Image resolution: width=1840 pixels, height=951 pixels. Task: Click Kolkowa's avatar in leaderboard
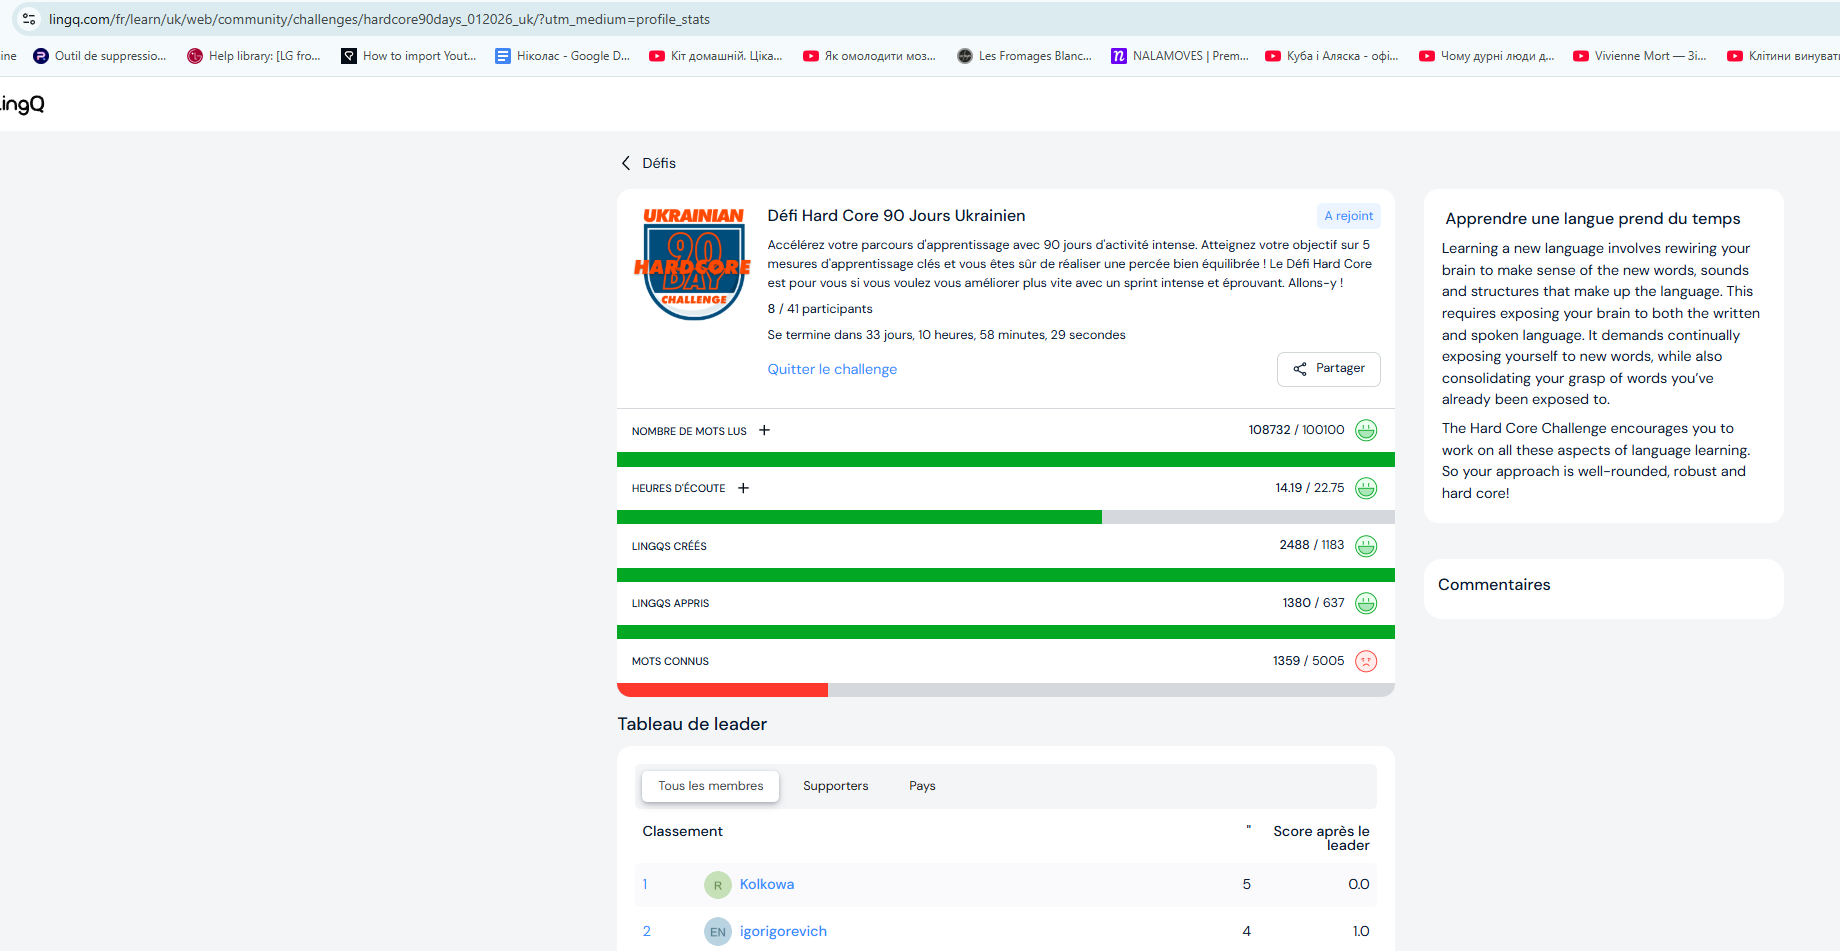(717, 885)
